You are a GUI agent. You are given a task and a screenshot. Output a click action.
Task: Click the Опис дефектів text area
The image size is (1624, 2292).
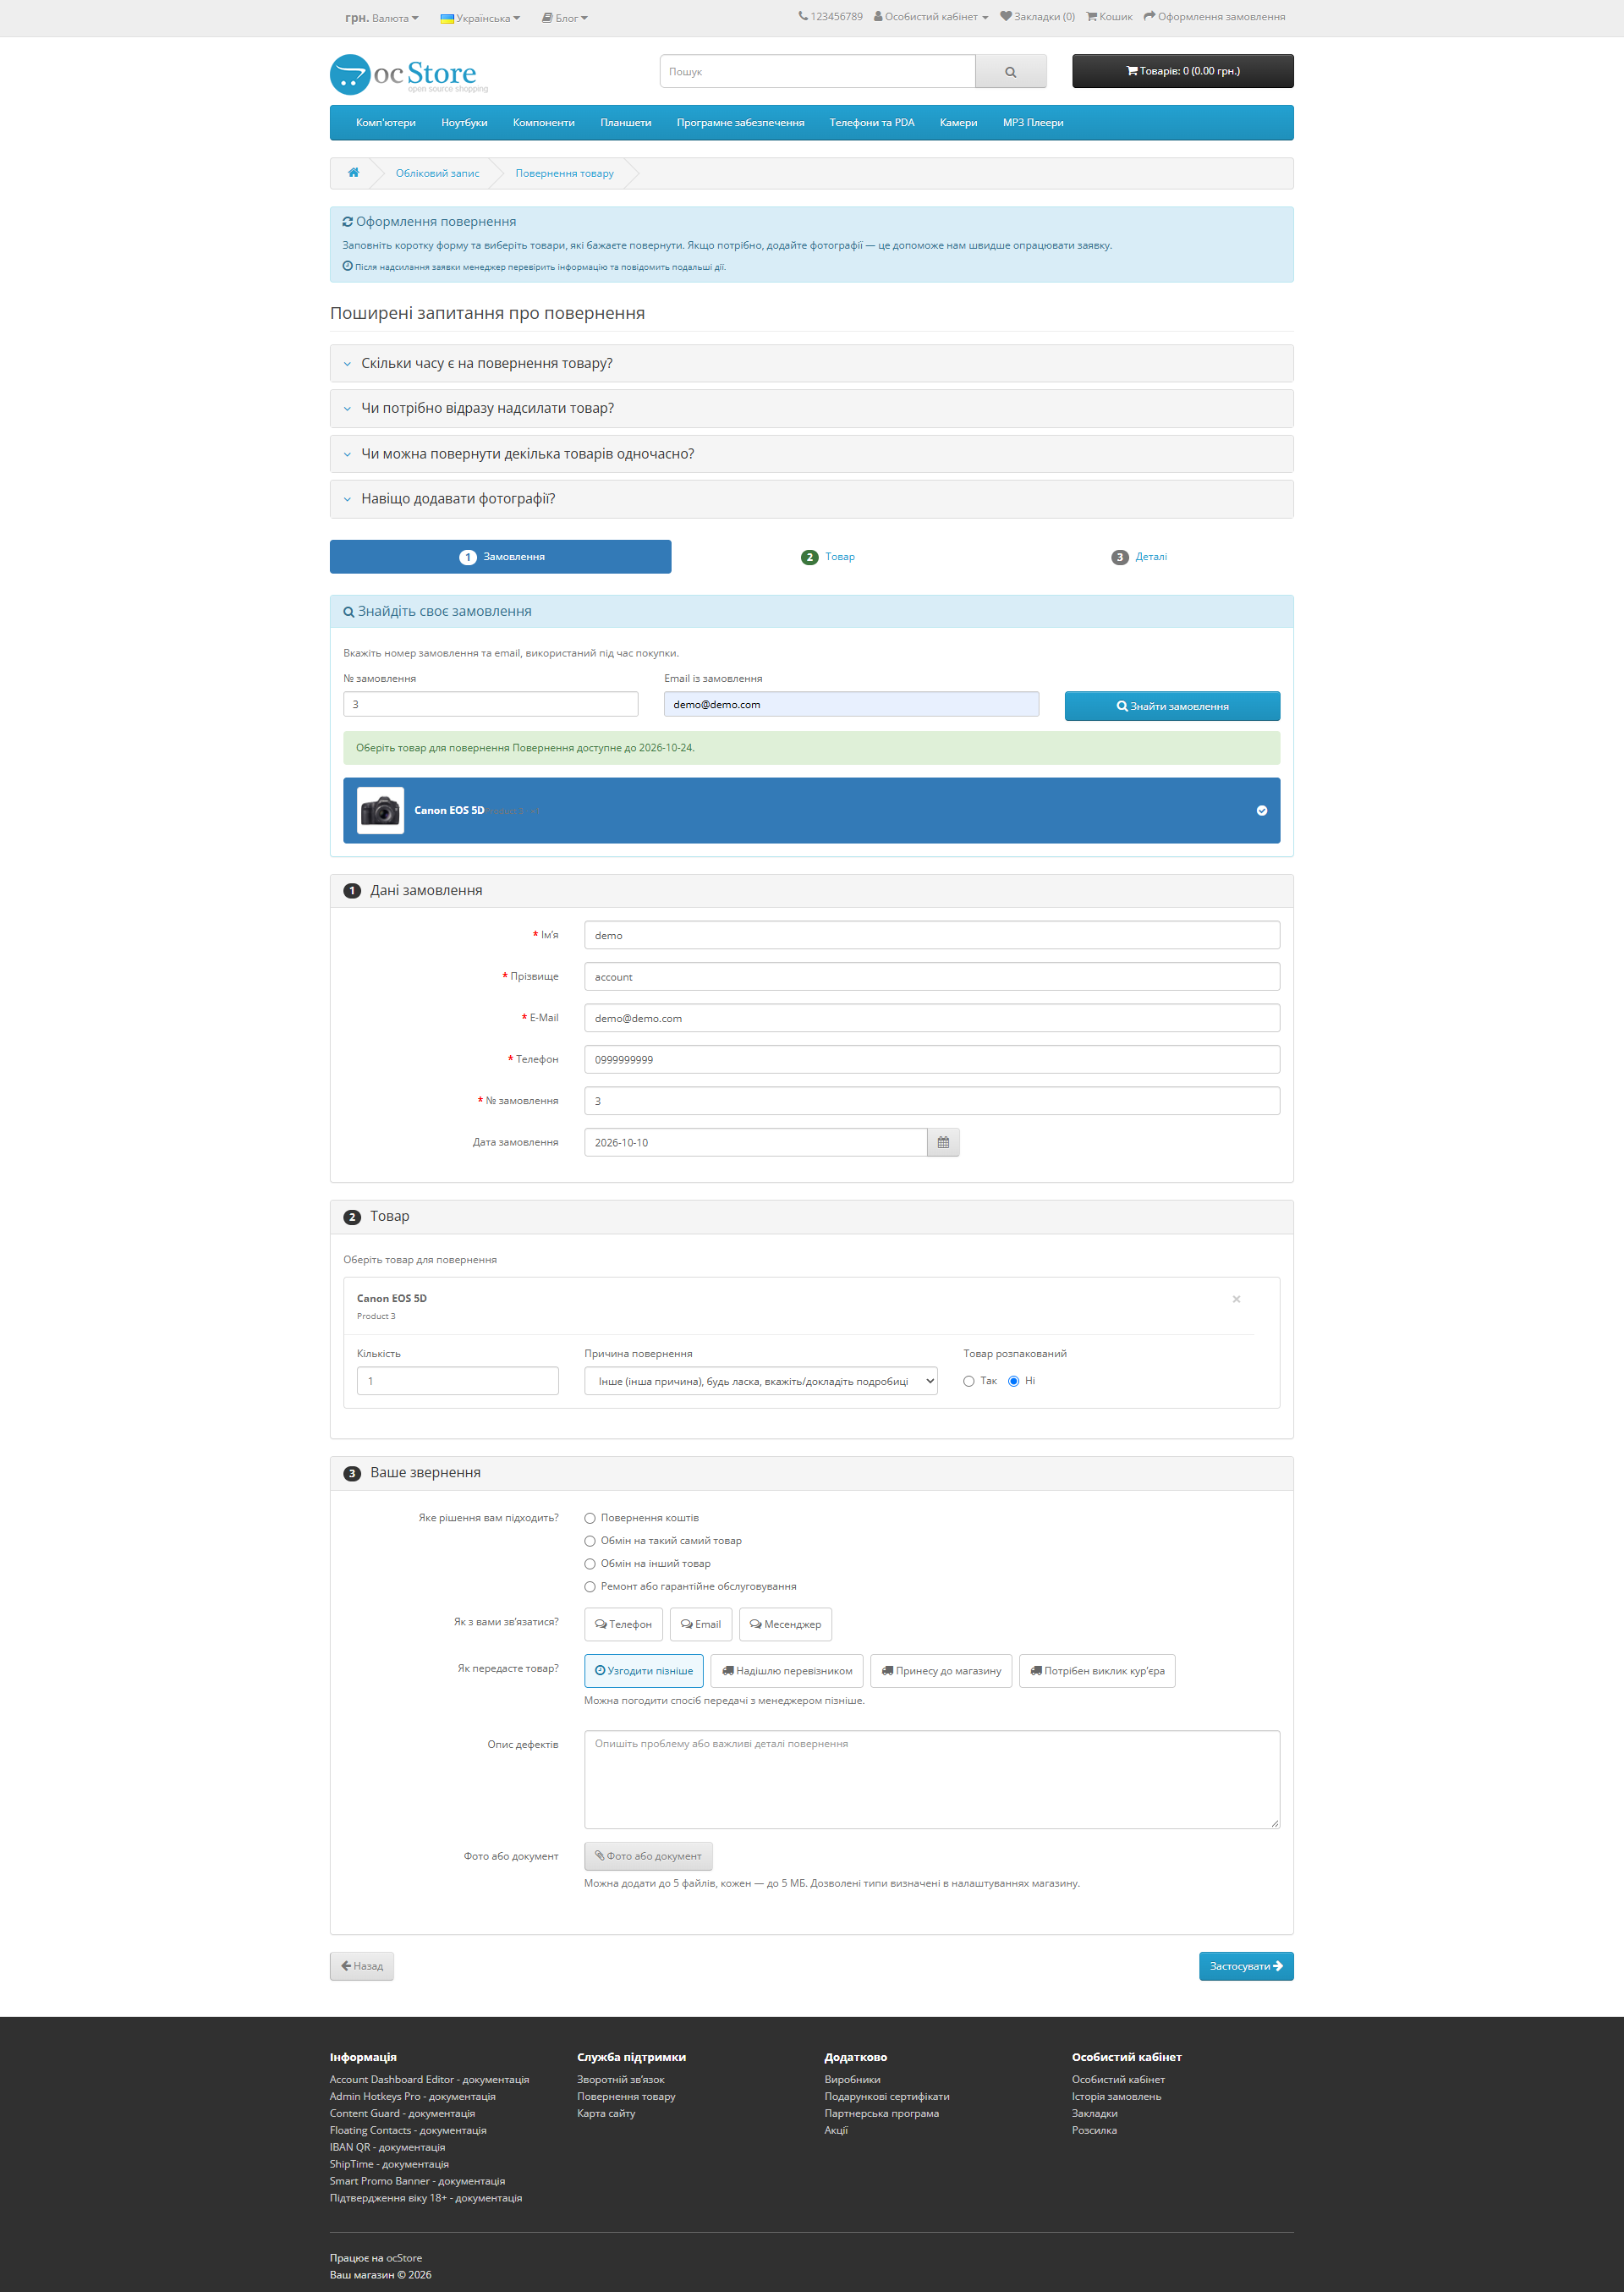(932, 1780)
